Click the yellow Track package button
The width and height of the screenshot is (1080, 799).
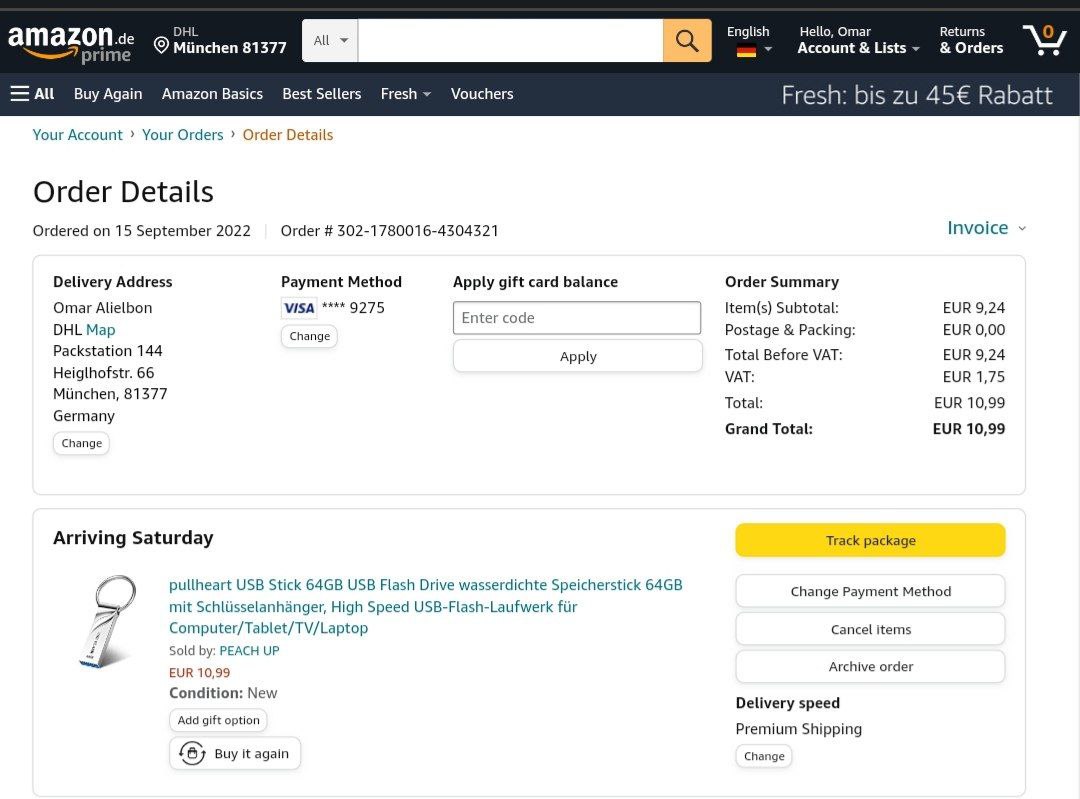coord(870,540)
